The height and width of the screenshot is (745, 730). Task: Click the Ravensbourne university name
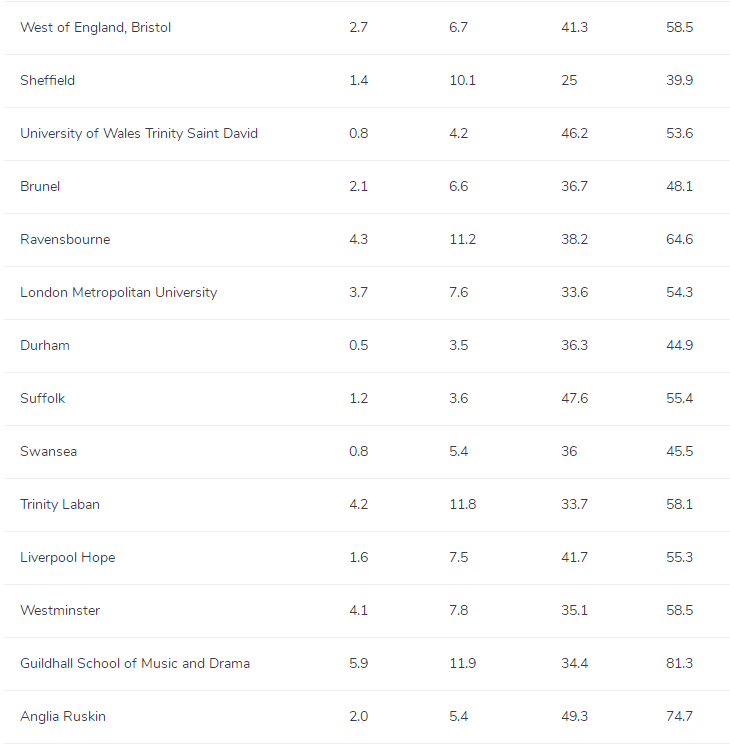(65, 239)
